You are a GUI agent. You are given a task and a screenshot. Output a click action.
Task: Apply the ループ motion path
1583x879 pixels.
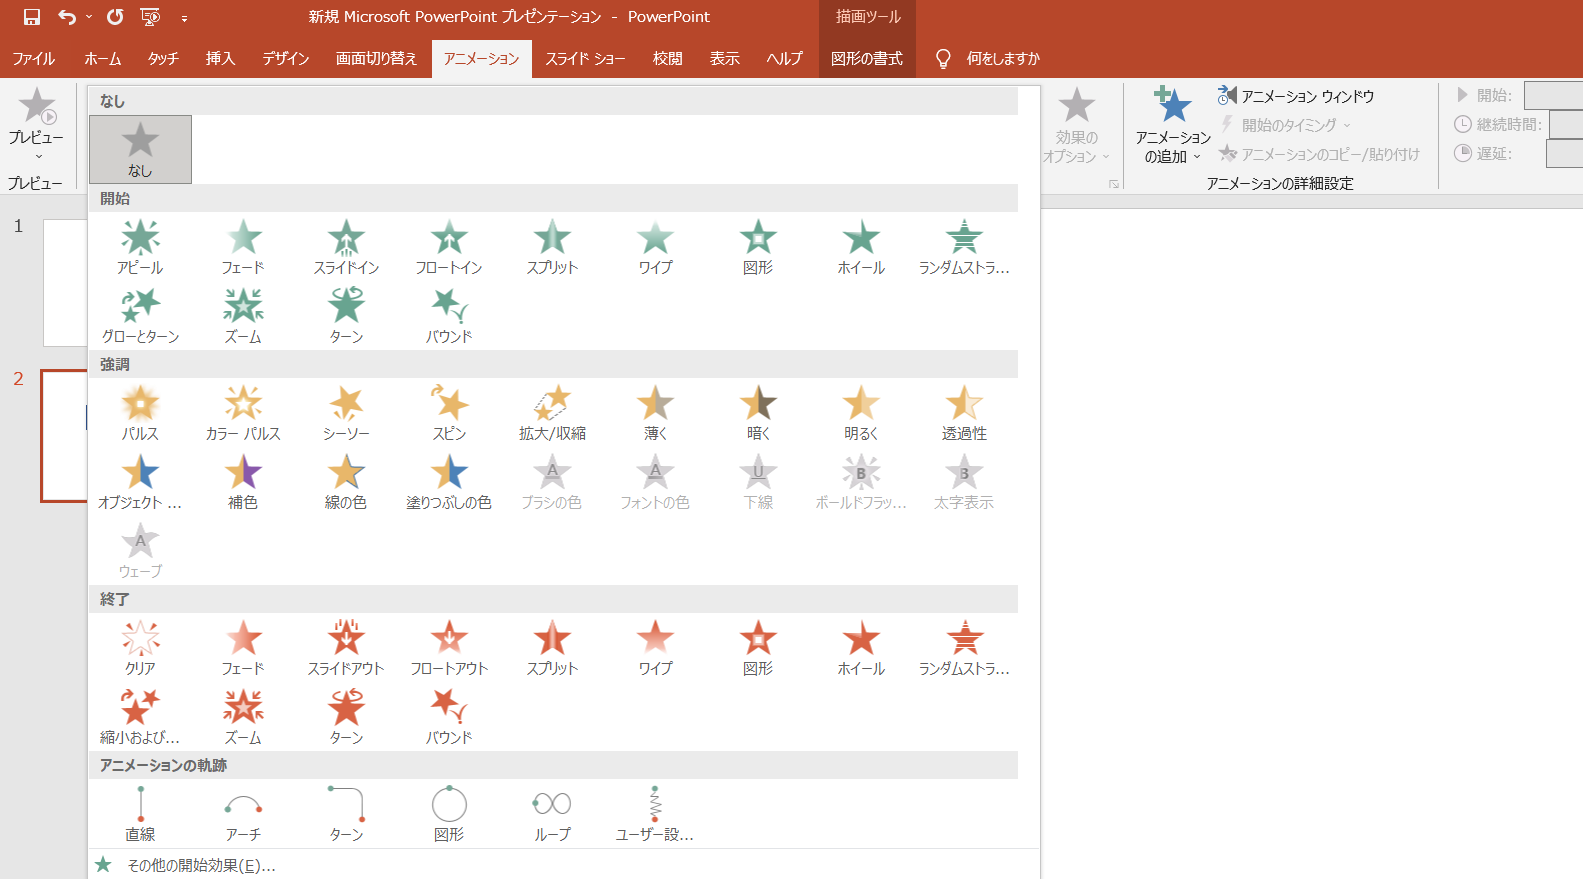(x=552, y=813)
